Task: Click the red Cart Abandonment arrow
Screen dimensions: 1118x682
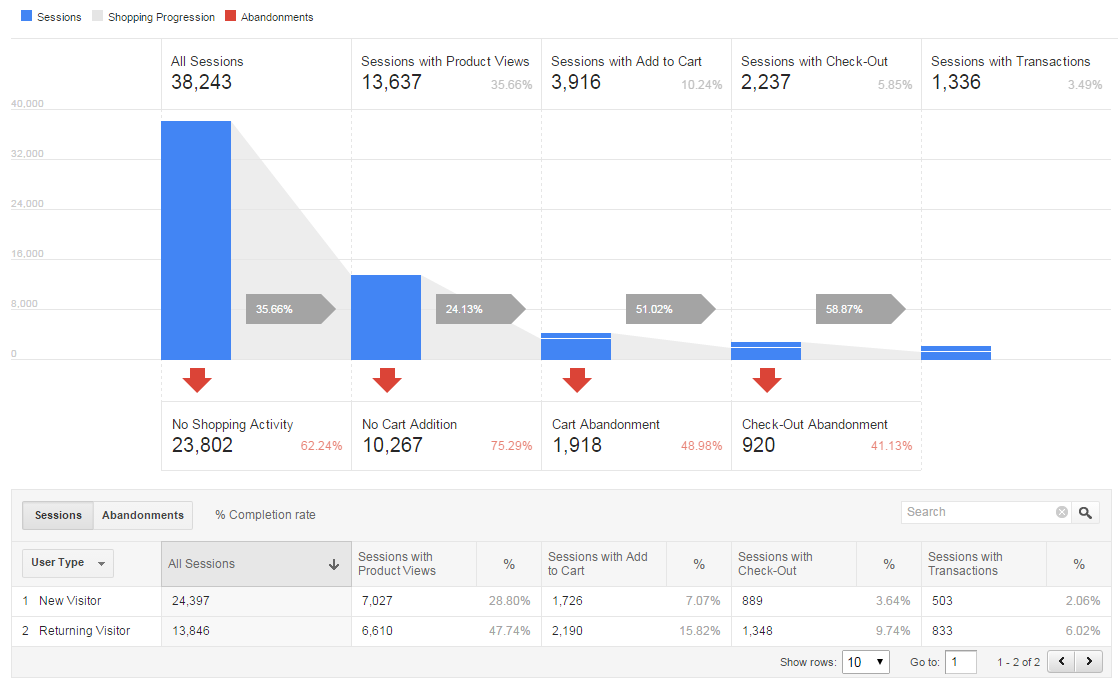Action: coord(577,381)
